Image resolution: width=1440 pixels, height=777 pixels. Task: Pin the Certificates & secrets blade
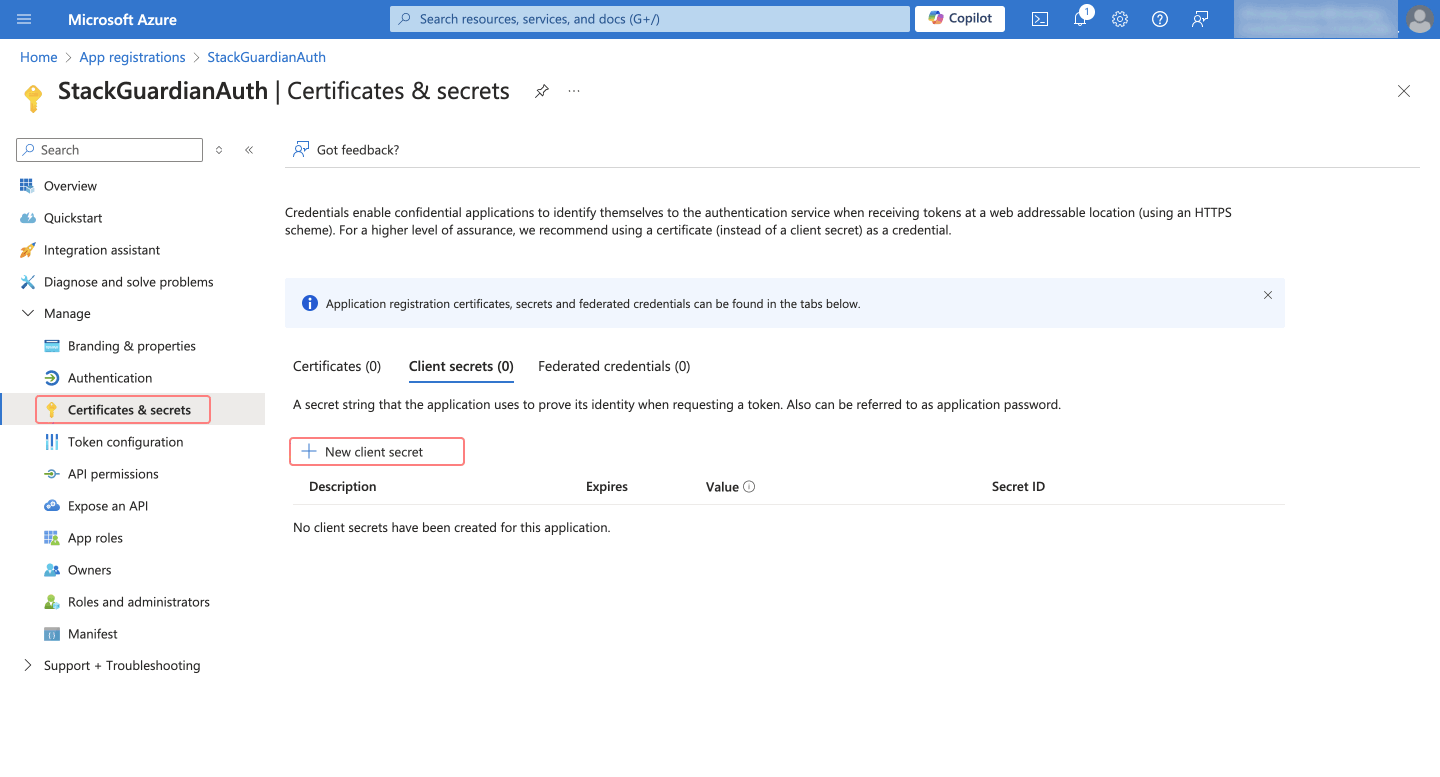pos(541,91)
